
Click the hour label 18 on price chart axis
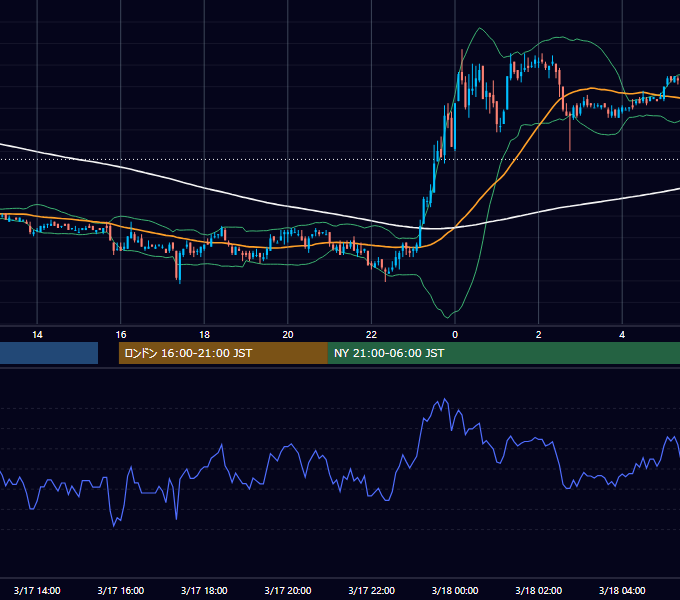click(x=204, y=335)
